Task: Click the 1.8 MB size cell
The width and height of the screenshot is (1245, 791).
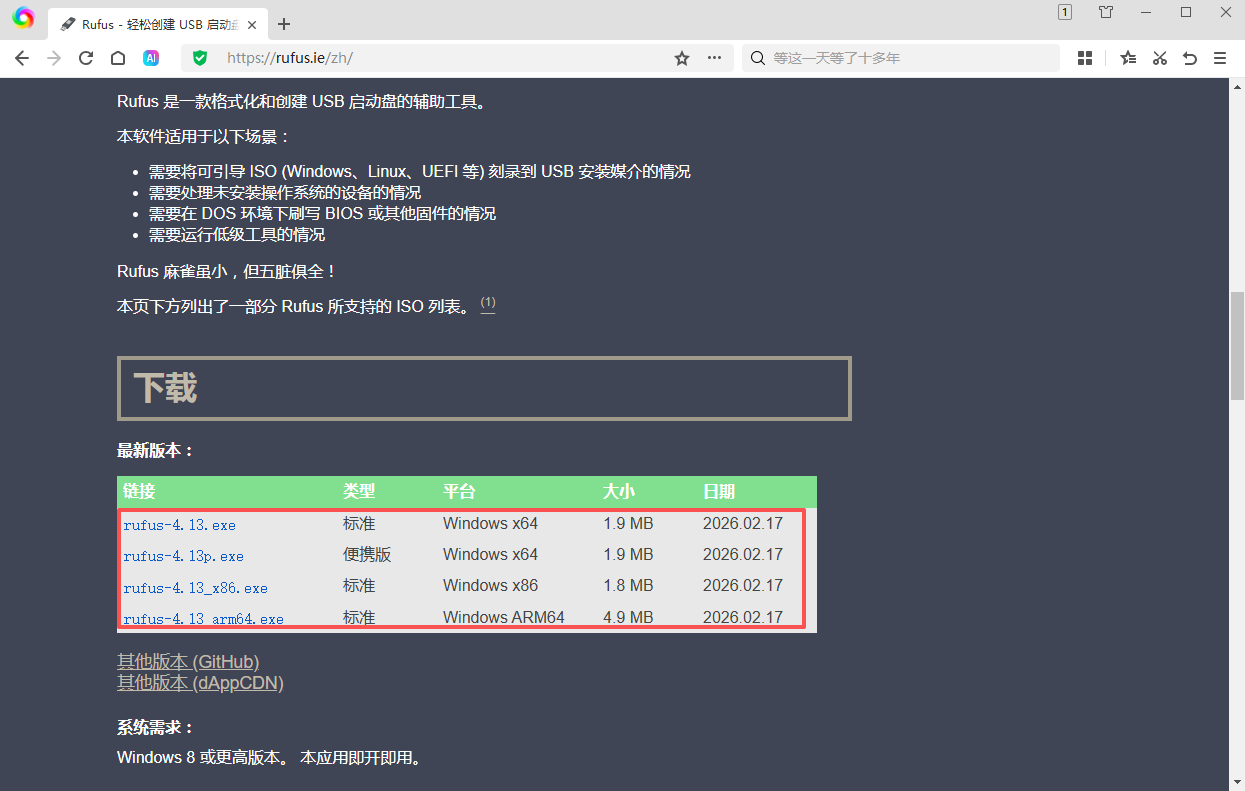Action: (x=628, y=585)
